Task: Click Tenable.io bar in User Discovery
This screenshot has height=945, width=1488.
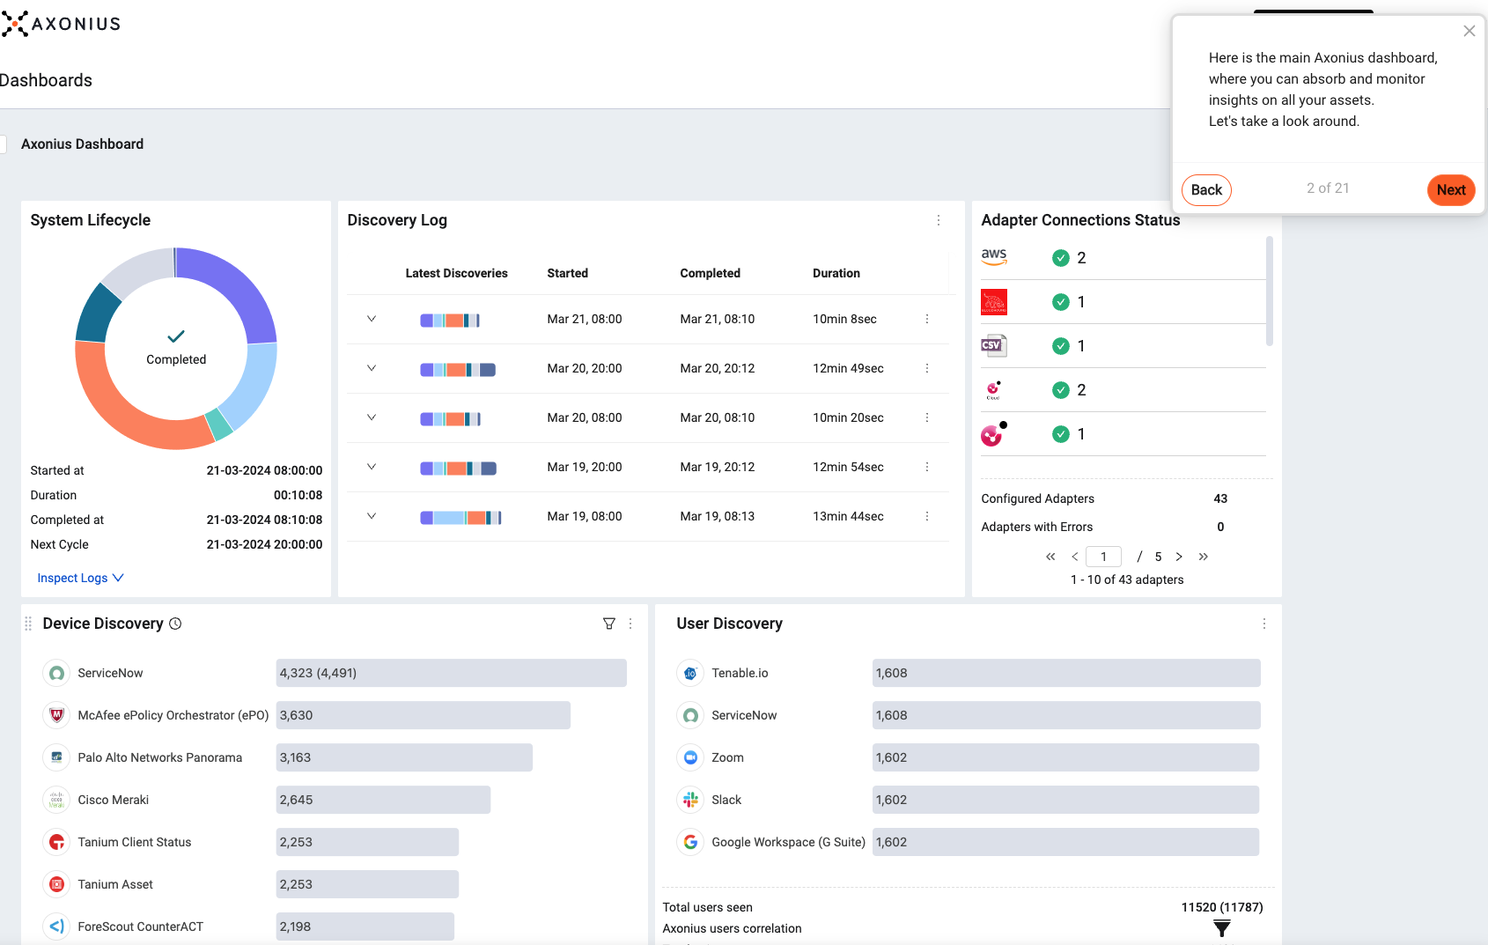Action: 1066,673
